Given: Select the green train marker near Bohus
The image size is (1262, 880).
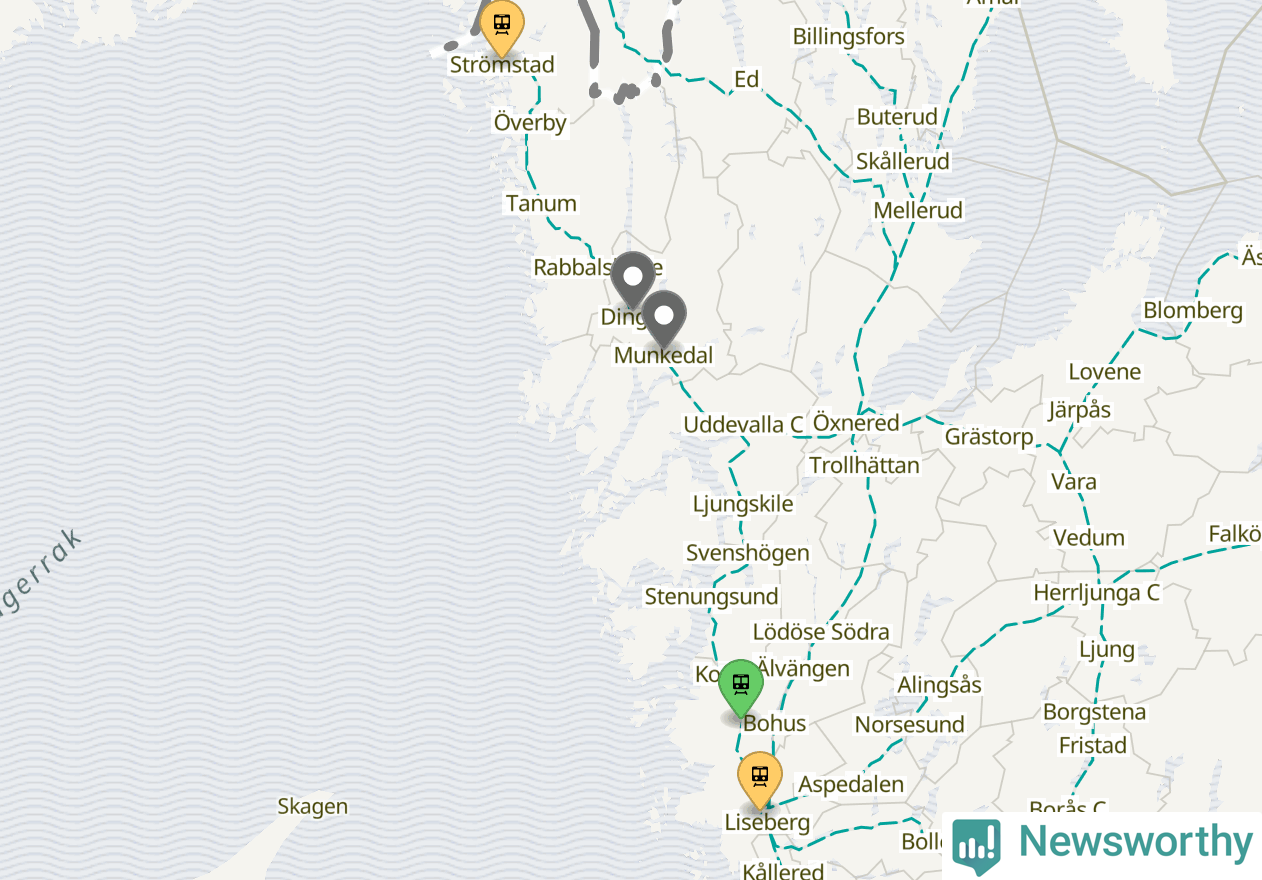Looking at the screenshot, I should (x=741, y=688).
